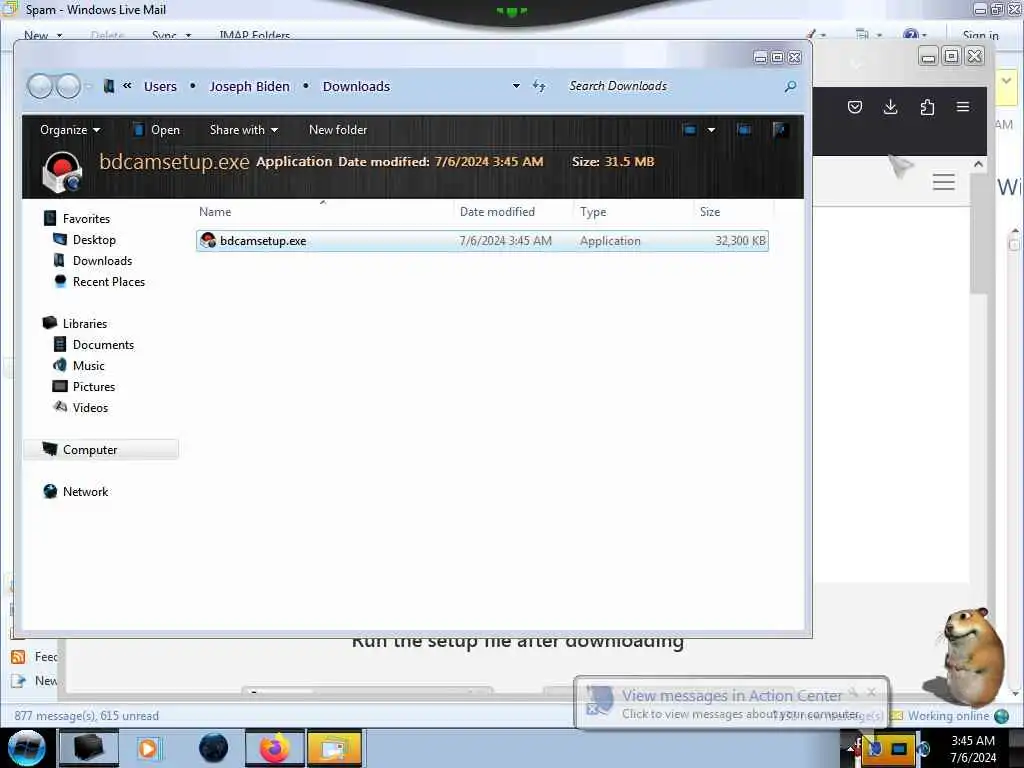Click the Explorer taskbar button
The image size is (1024, 768).
(89, 748)
